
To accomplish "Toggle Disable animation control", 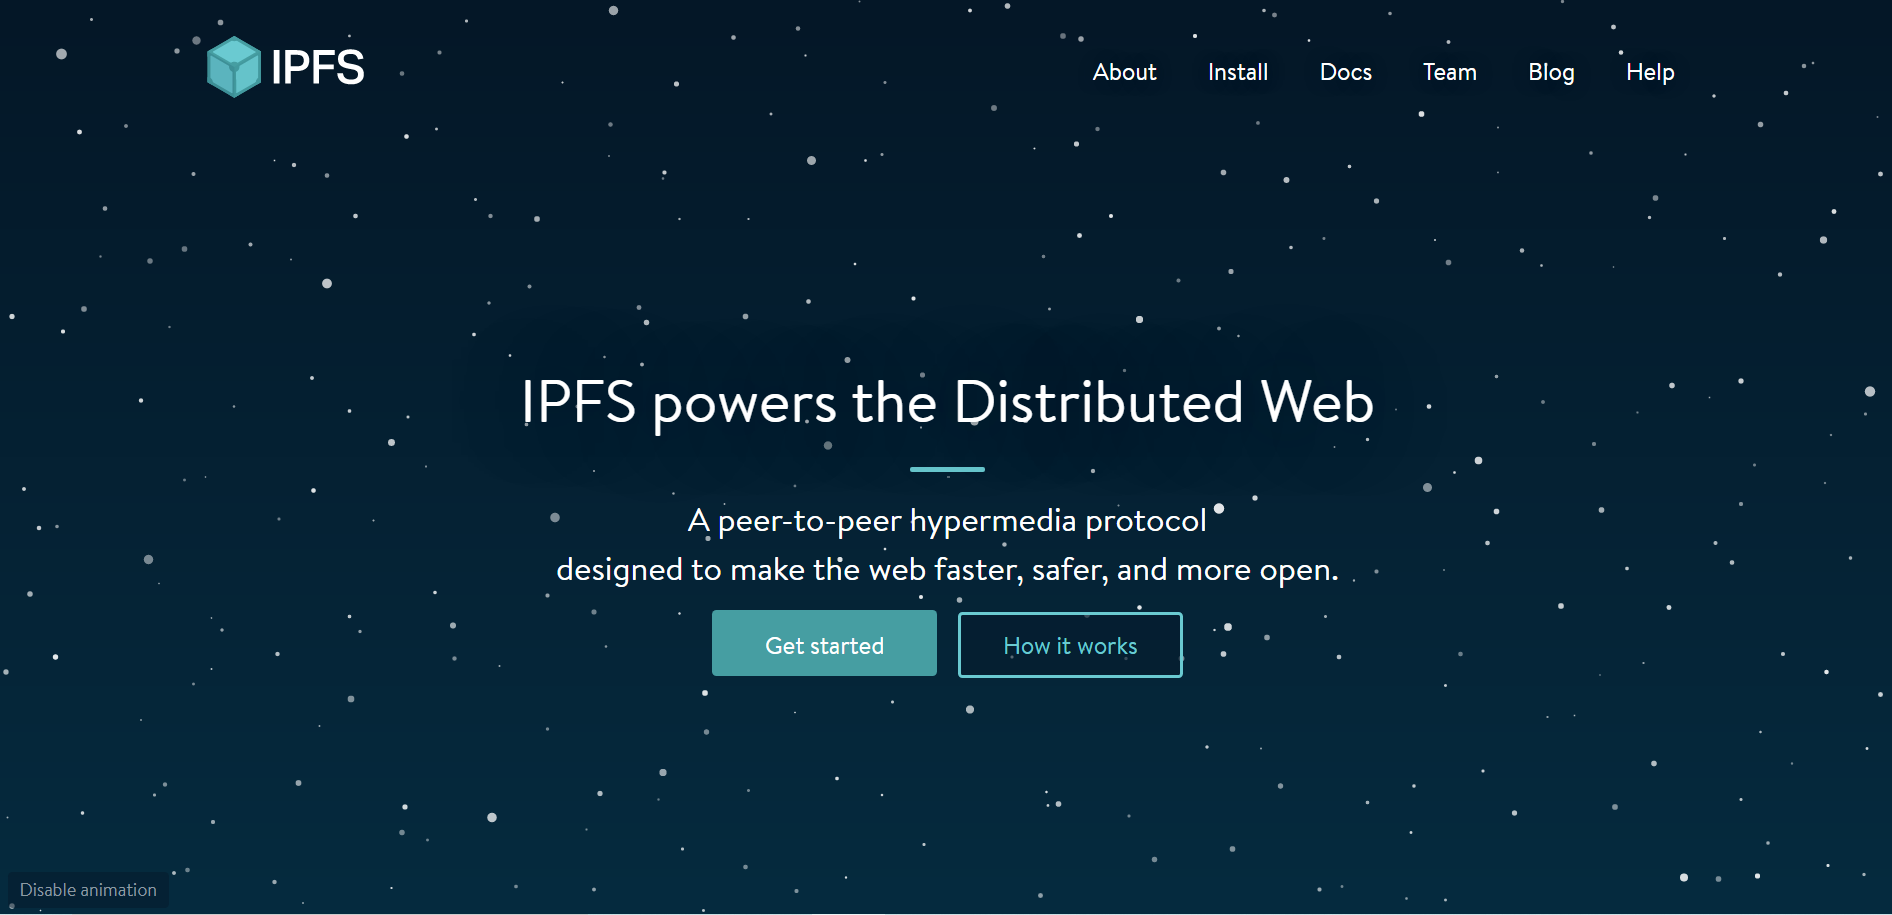I will coord(88,890).
